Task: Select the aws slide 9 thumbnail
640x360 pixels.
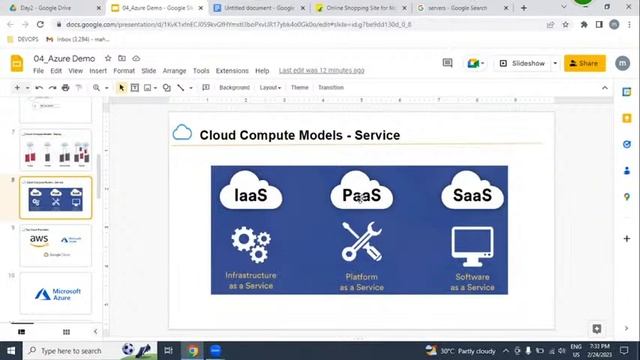Action: tap(56, 246)
